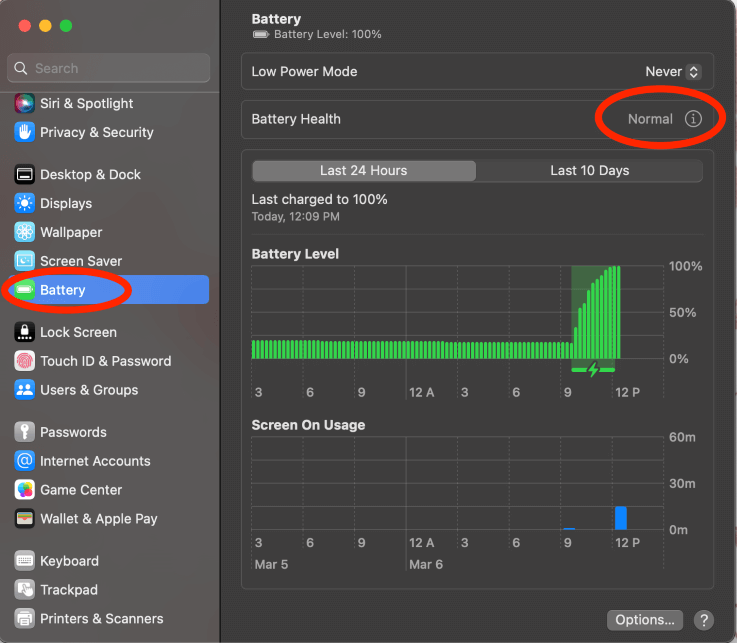Select Lock Screen in the sidebar
The height and width of the screenshot is (643, 737).
[78, 332]
